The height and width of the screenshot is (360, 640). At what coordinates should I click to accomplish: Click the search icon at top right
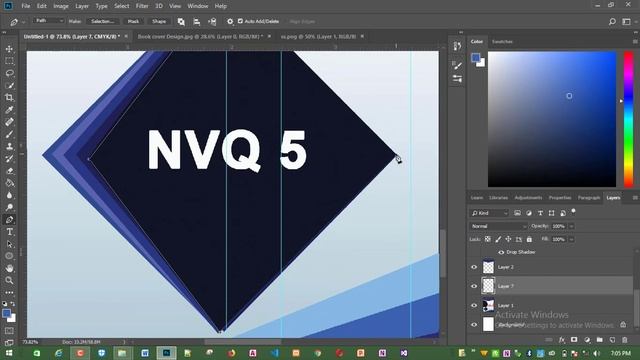point(612,22)
